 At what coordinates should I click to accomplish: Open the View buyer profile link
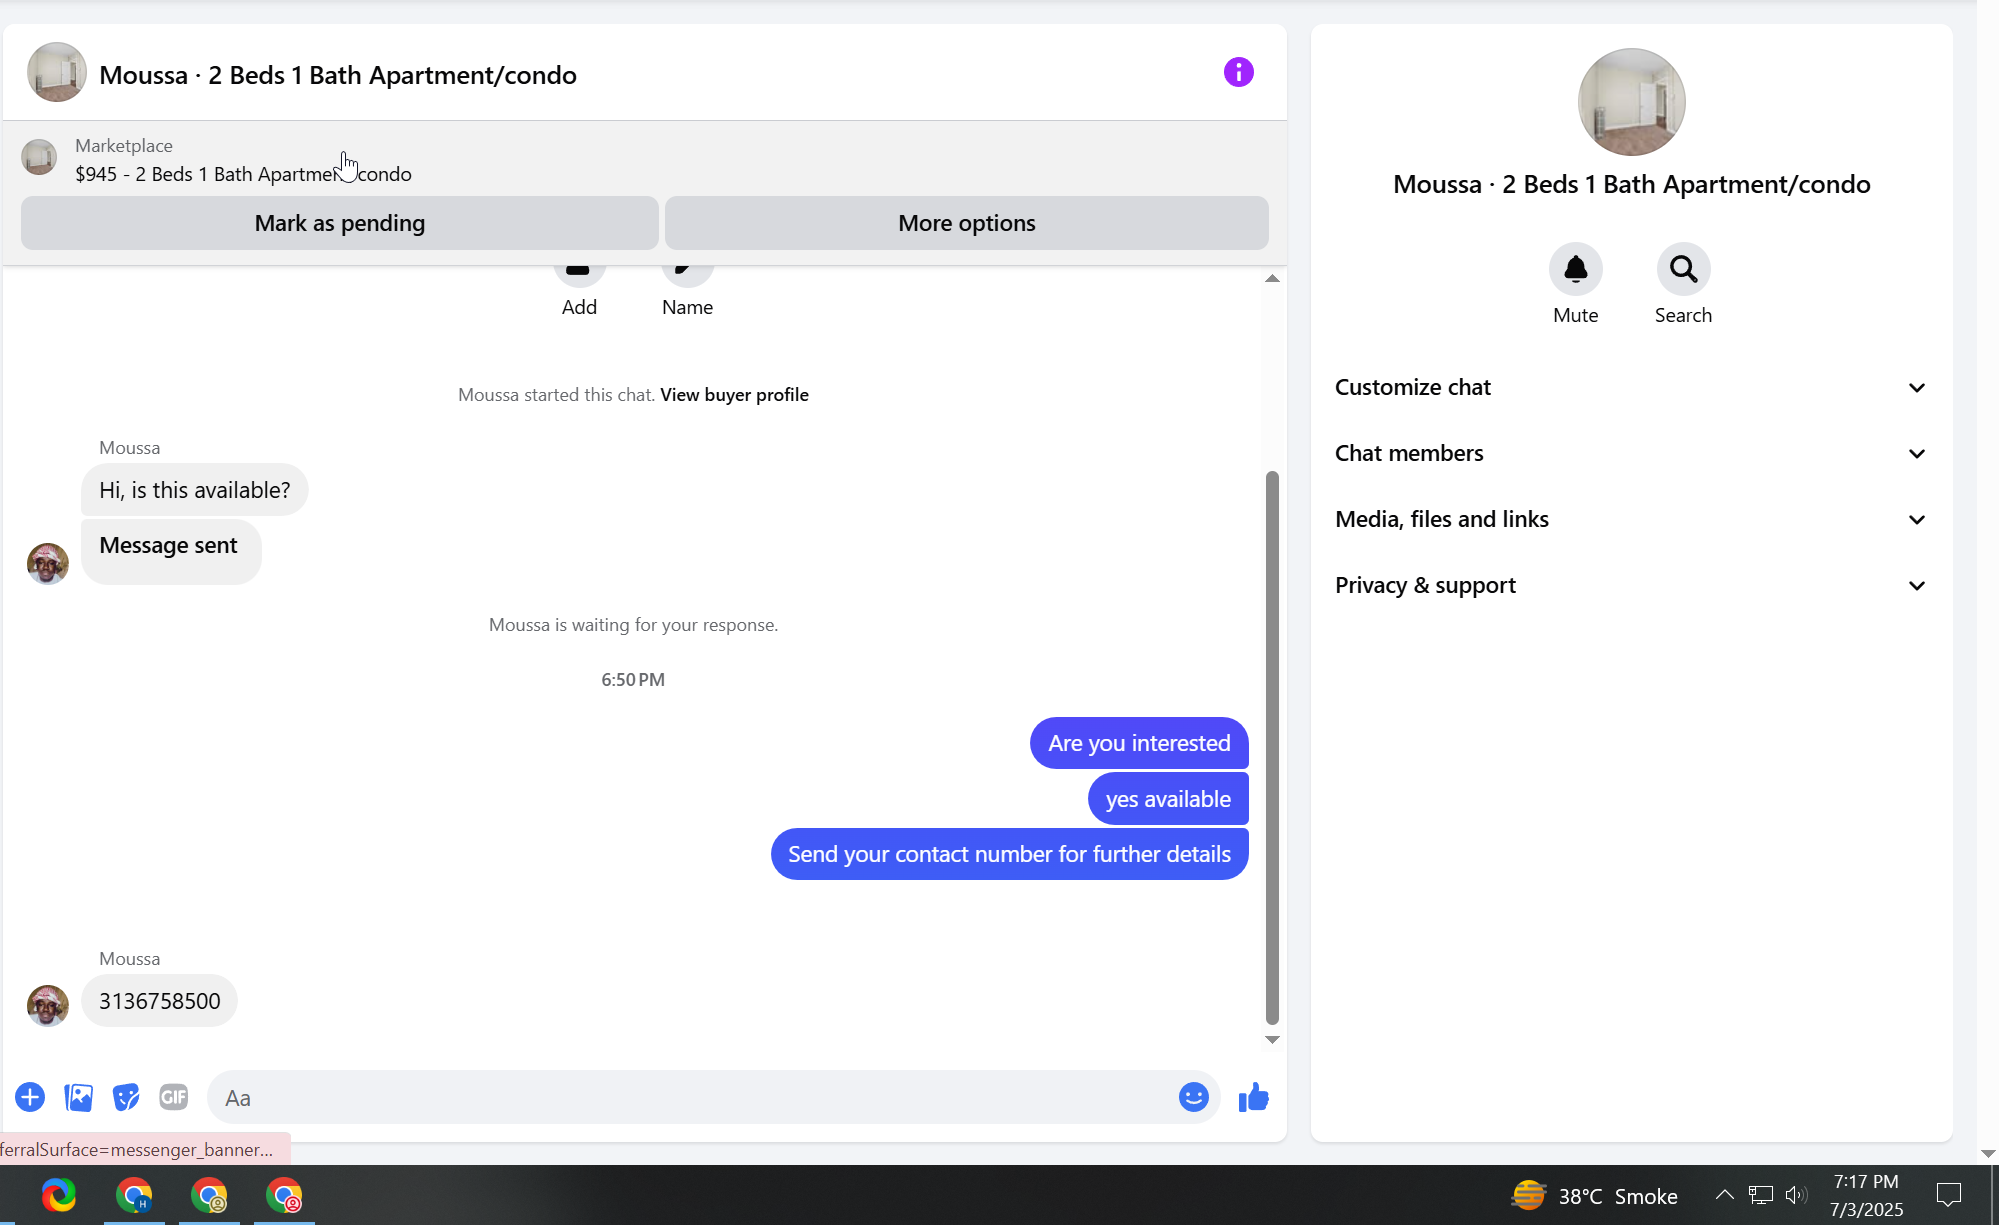(734, 394)
